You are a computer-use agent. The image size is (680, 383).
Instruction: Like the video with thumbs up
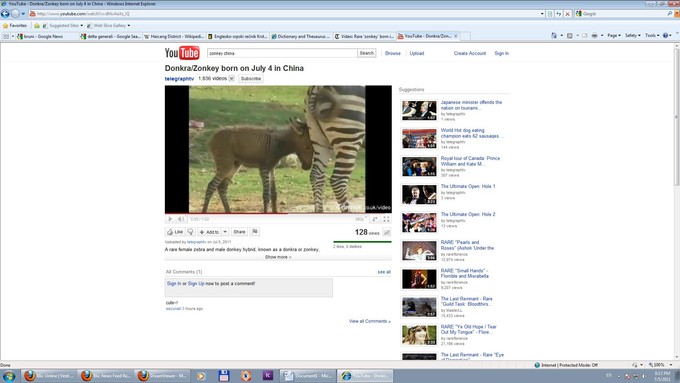tap(175, 232)
